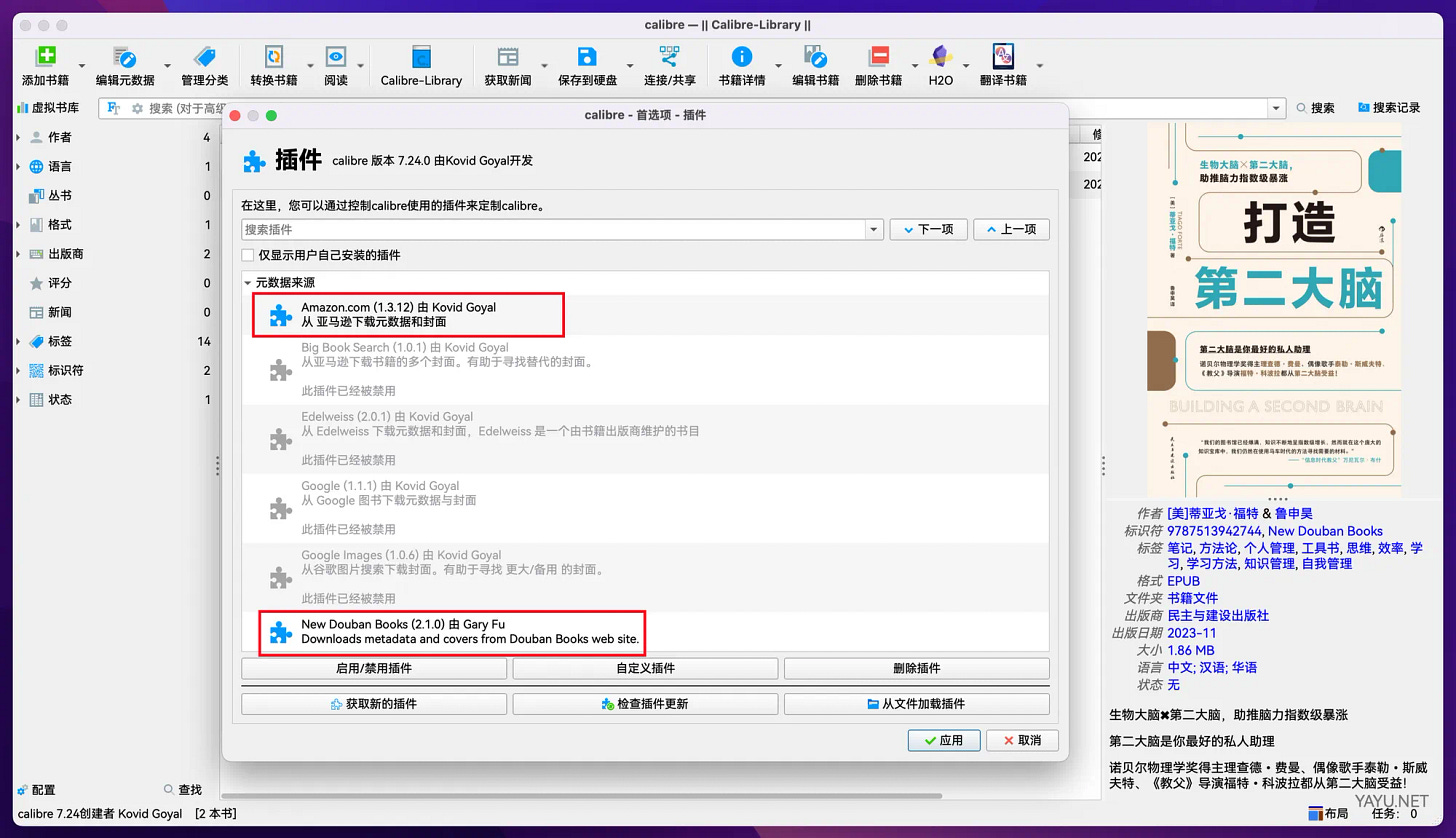
Task: Click the Calibre-Library book icon
Action: click(421, 57)
